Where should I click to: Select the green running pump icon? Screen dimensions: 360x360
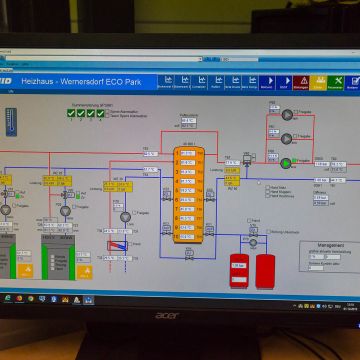[286, 163]
